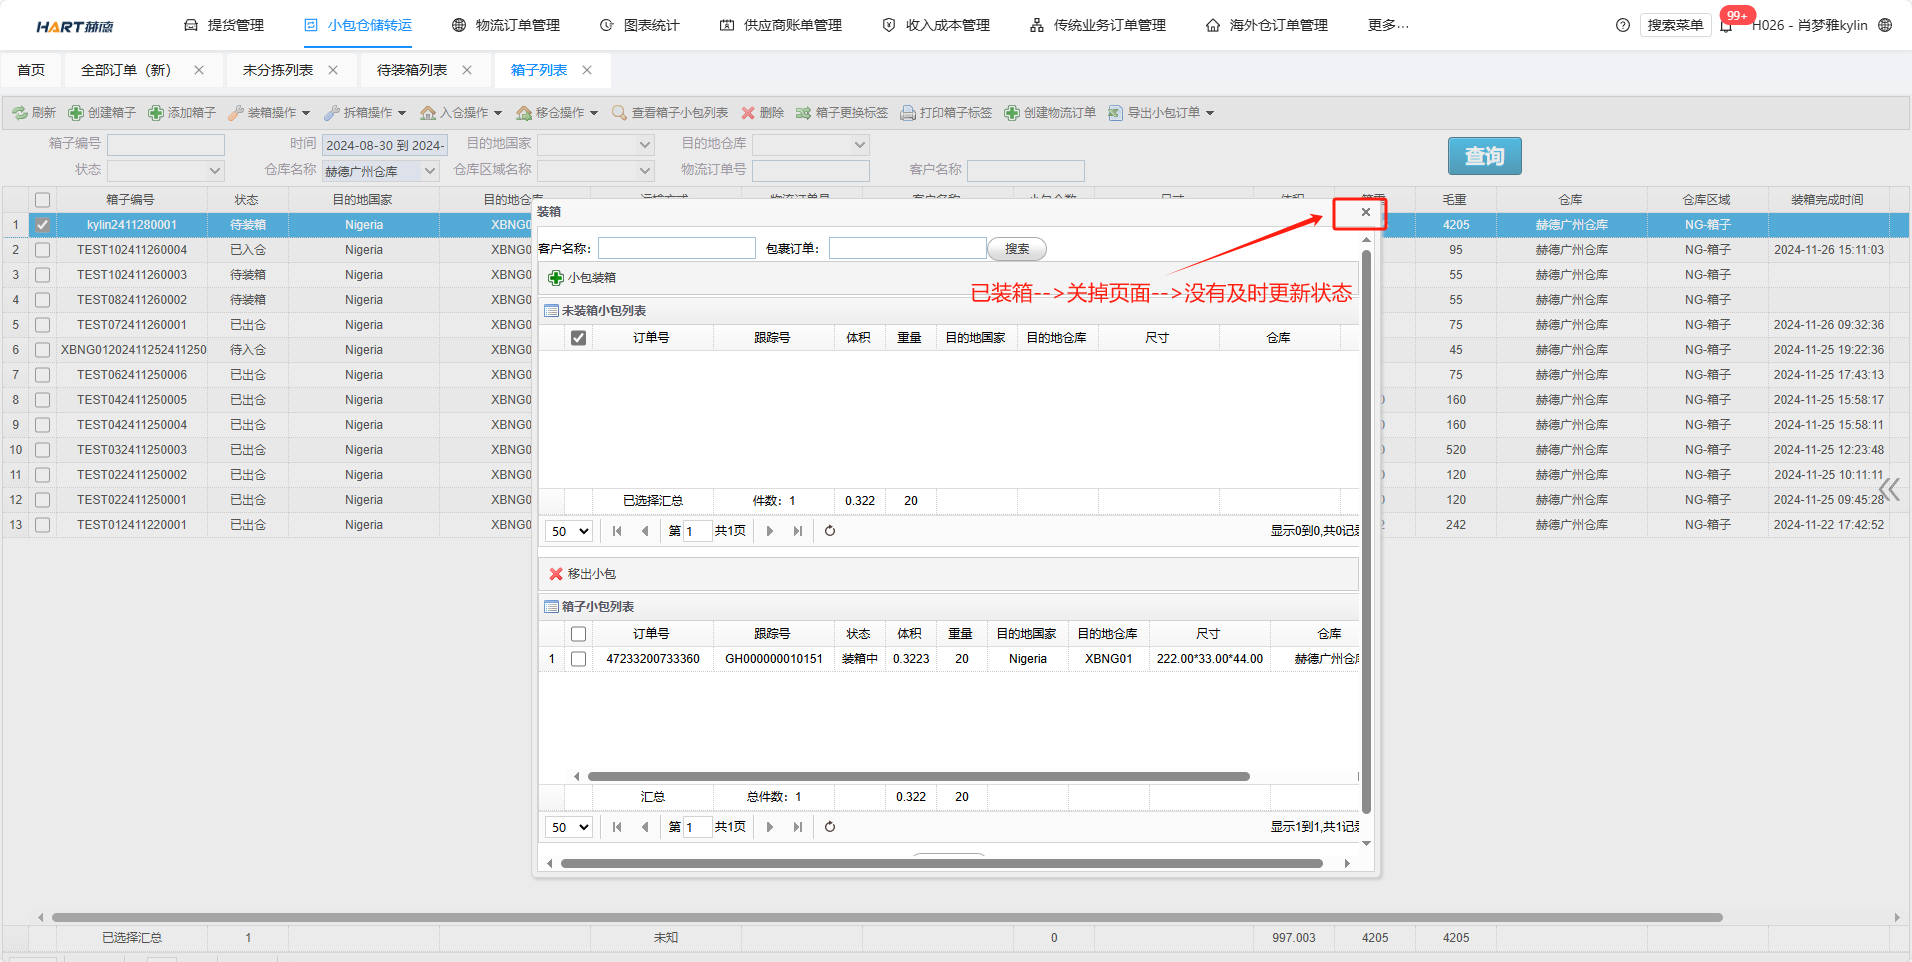Click the 小包装箱 green plus icon
This screenshot has width=1912, height=962.
coord(557,278)
